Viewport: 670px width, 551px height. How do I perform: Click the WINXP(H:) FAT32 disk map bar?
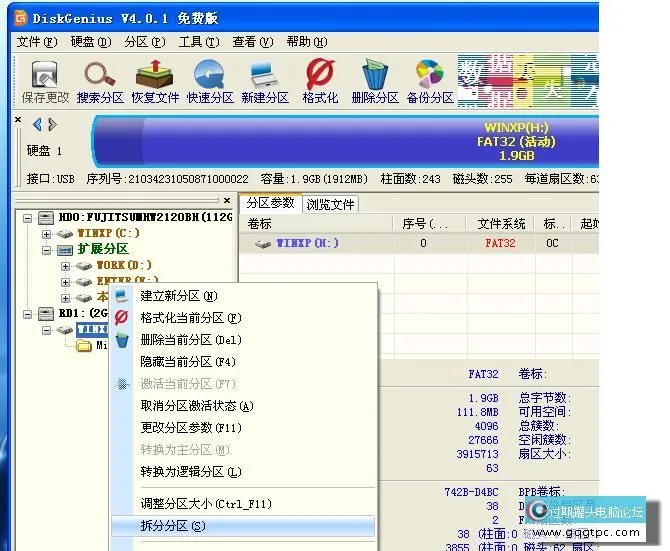point(346,141)
